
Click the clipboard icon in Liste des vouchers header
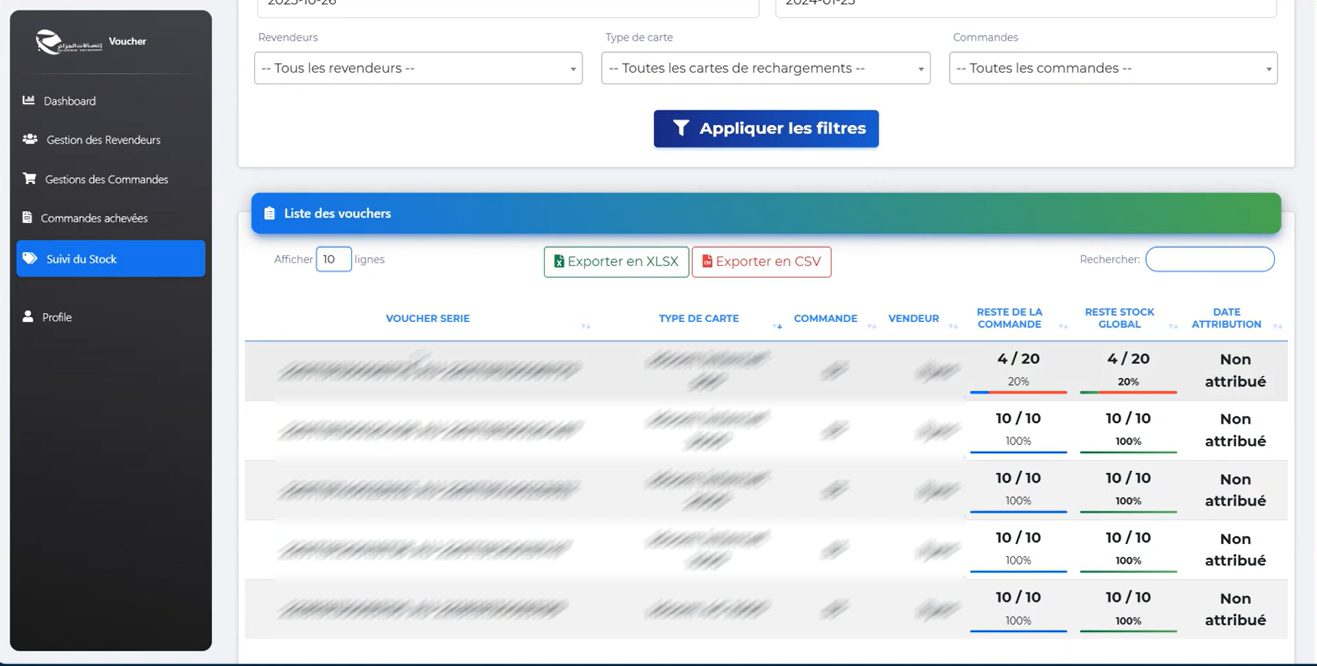(x=269, y=214)
